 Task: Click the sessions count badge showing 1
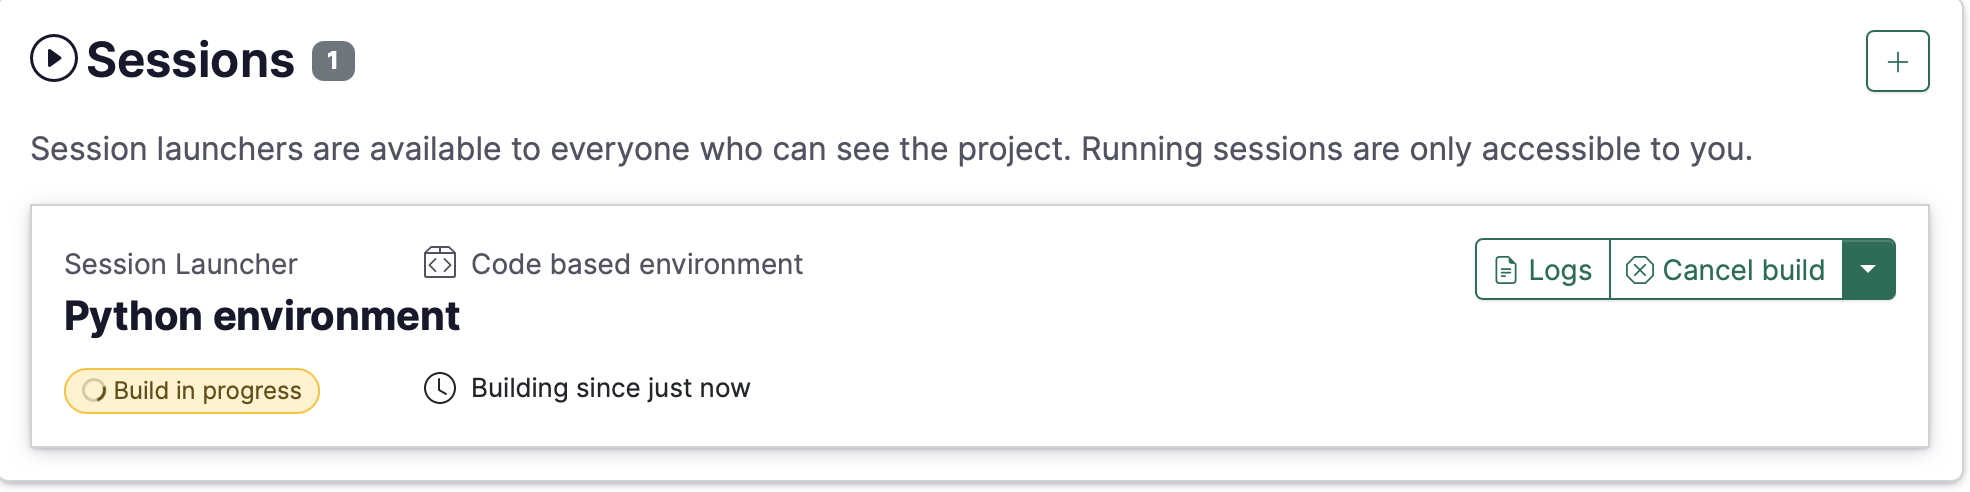333,60
